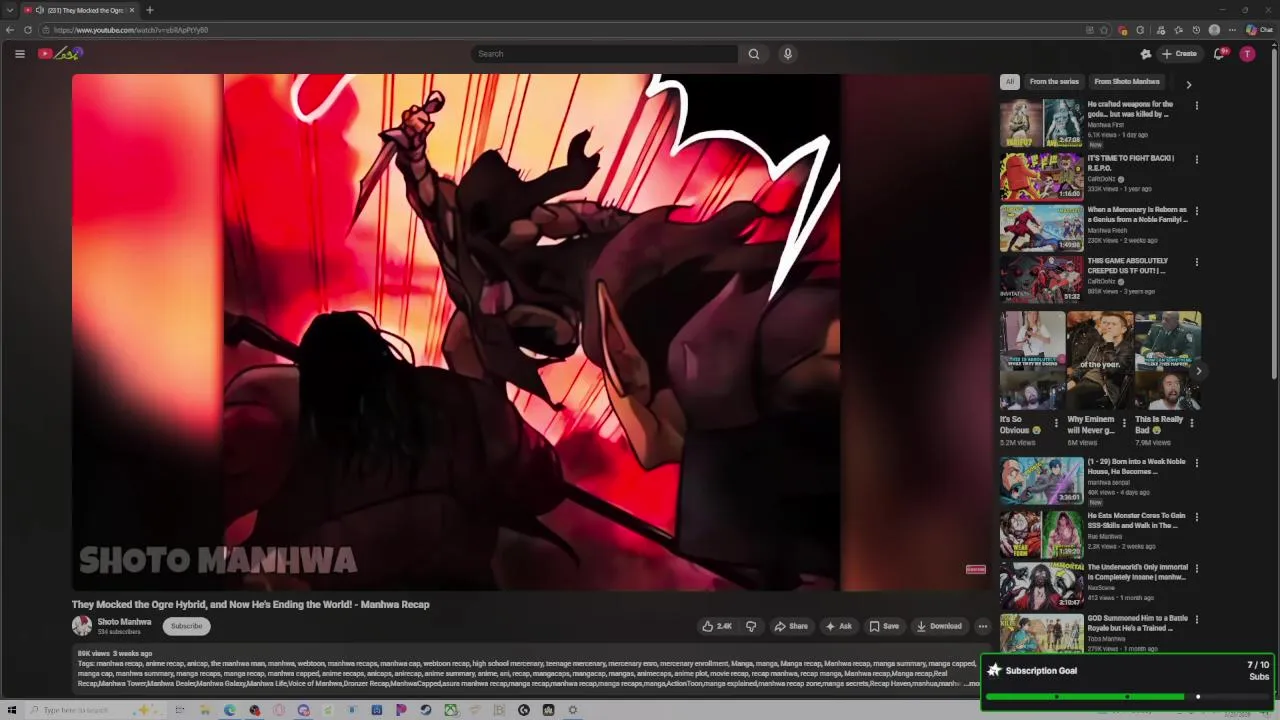Open the Ask AI button

(x=838, y=626)
